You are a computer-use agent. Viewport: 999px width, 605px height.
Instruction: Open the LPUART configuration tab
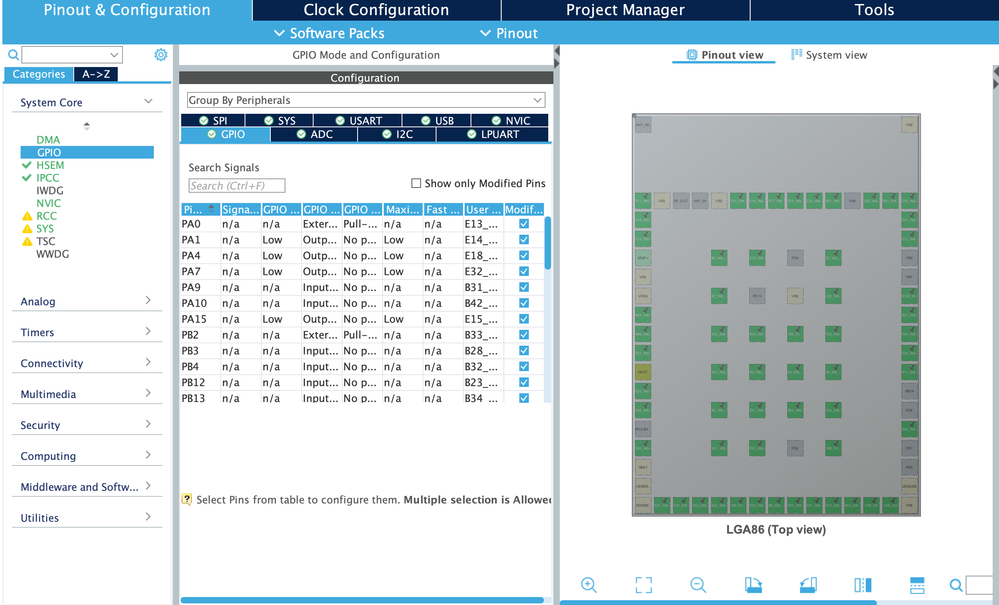coord(492,134)
